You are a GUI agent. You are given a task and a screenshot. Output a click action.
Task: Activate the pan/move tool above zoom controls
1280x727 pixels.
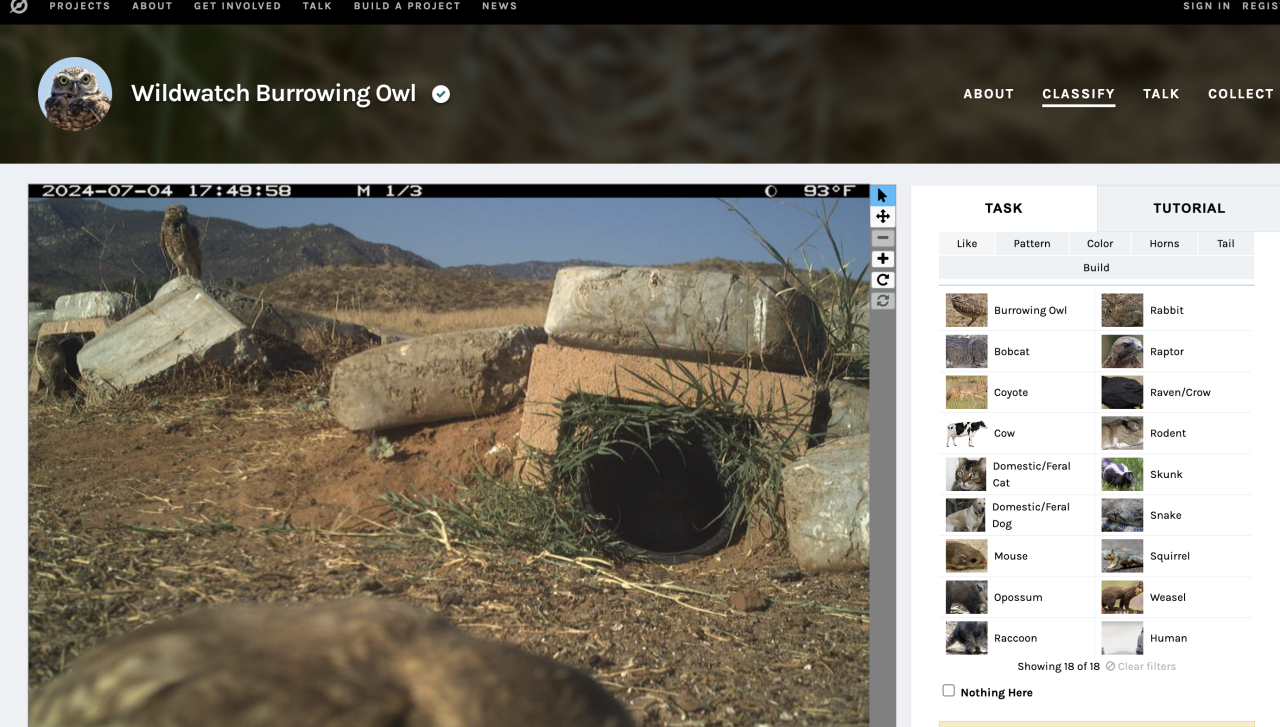point(882,217)
